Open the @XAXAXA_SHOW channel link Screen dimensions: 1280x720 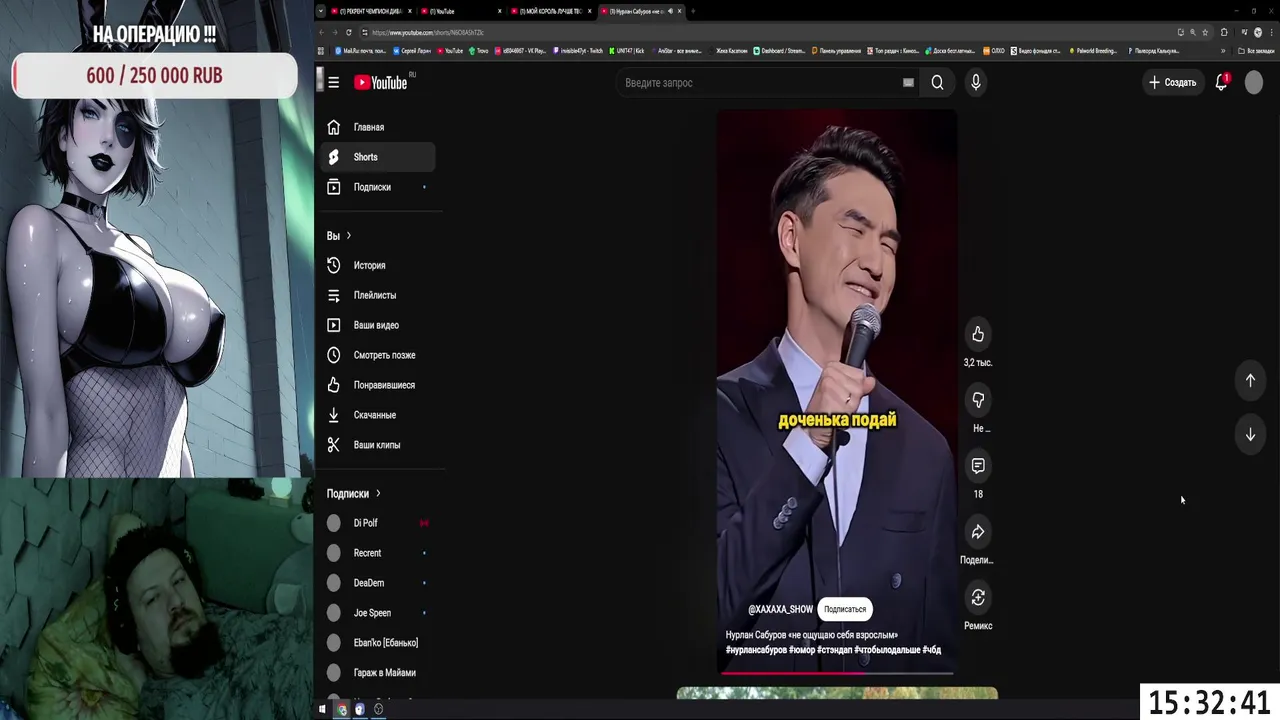[x=780, y=609]
